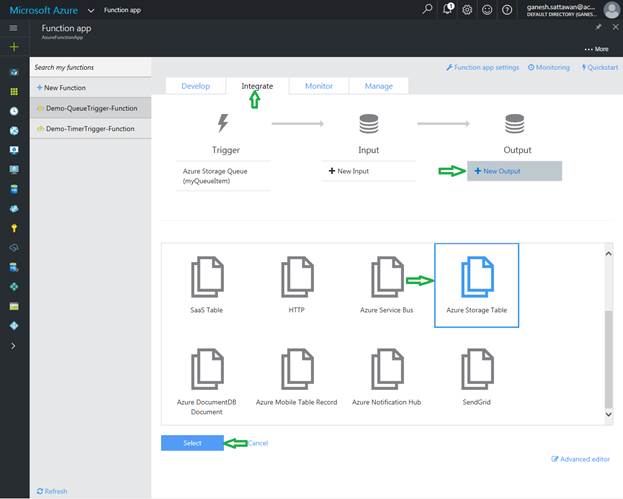Screen dimensions: 623x499
Task: Toggle the hamburger menu to collapse sidebar
Action: click(13, 29)
